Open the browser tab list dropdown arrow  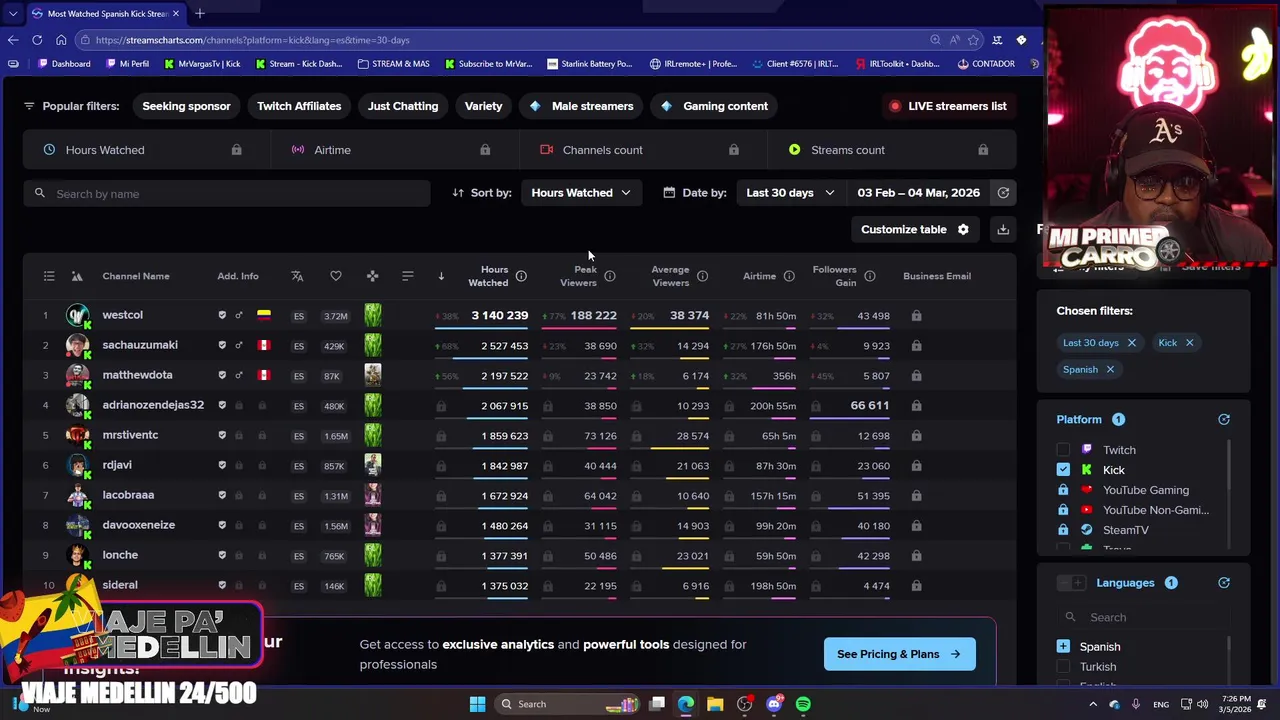pyautogui.click(x=13, y=13)
